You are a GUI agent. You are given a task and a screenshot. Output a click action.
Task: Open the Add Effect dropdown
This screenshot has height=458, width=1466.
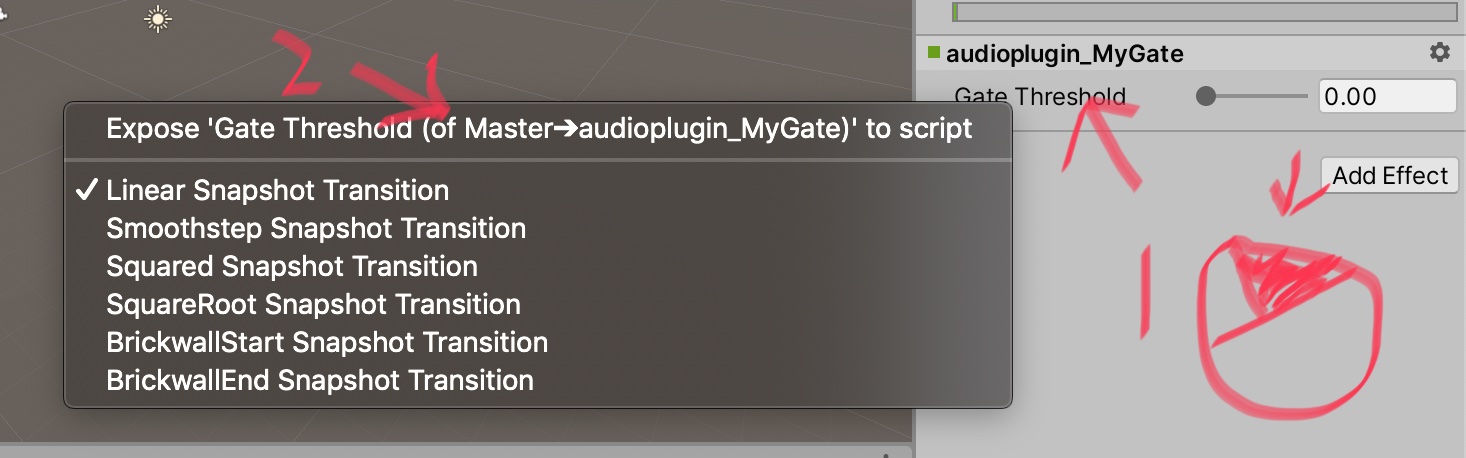point(1390,175)
